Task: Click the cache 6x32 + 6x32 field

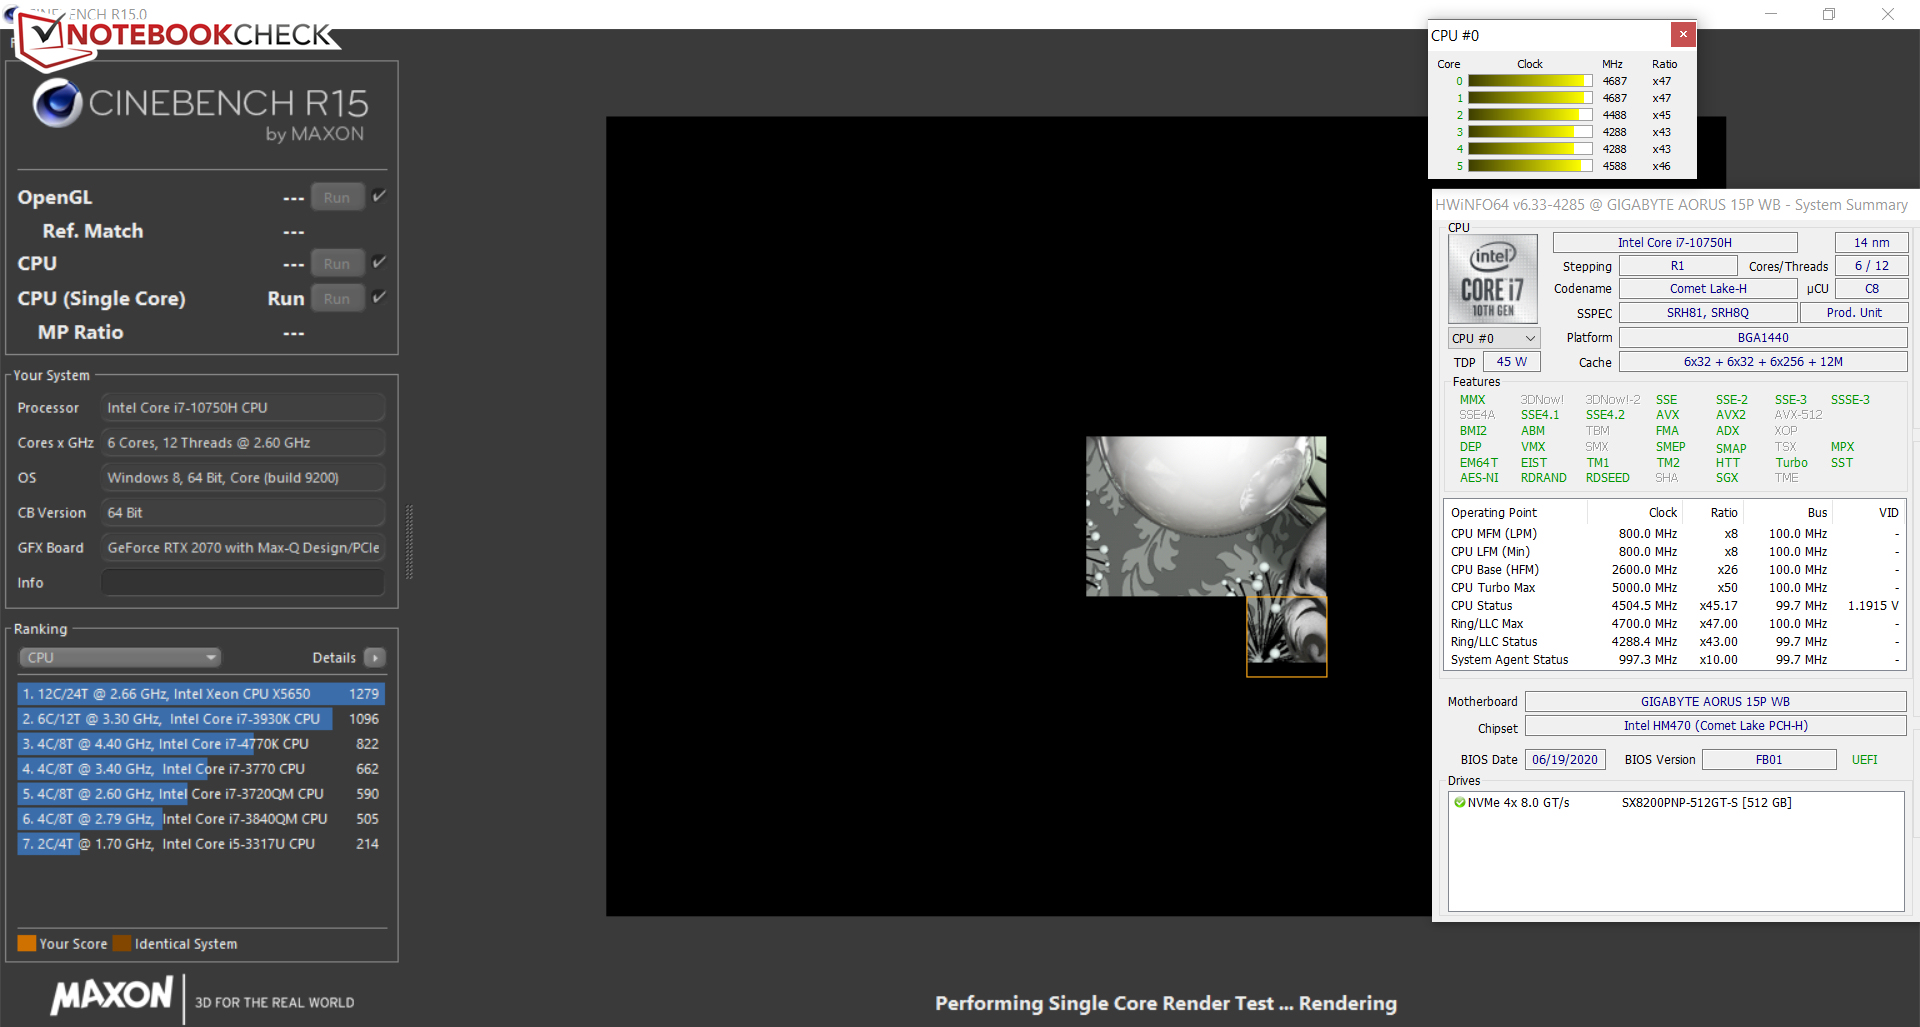Action: pos(1763,361)
